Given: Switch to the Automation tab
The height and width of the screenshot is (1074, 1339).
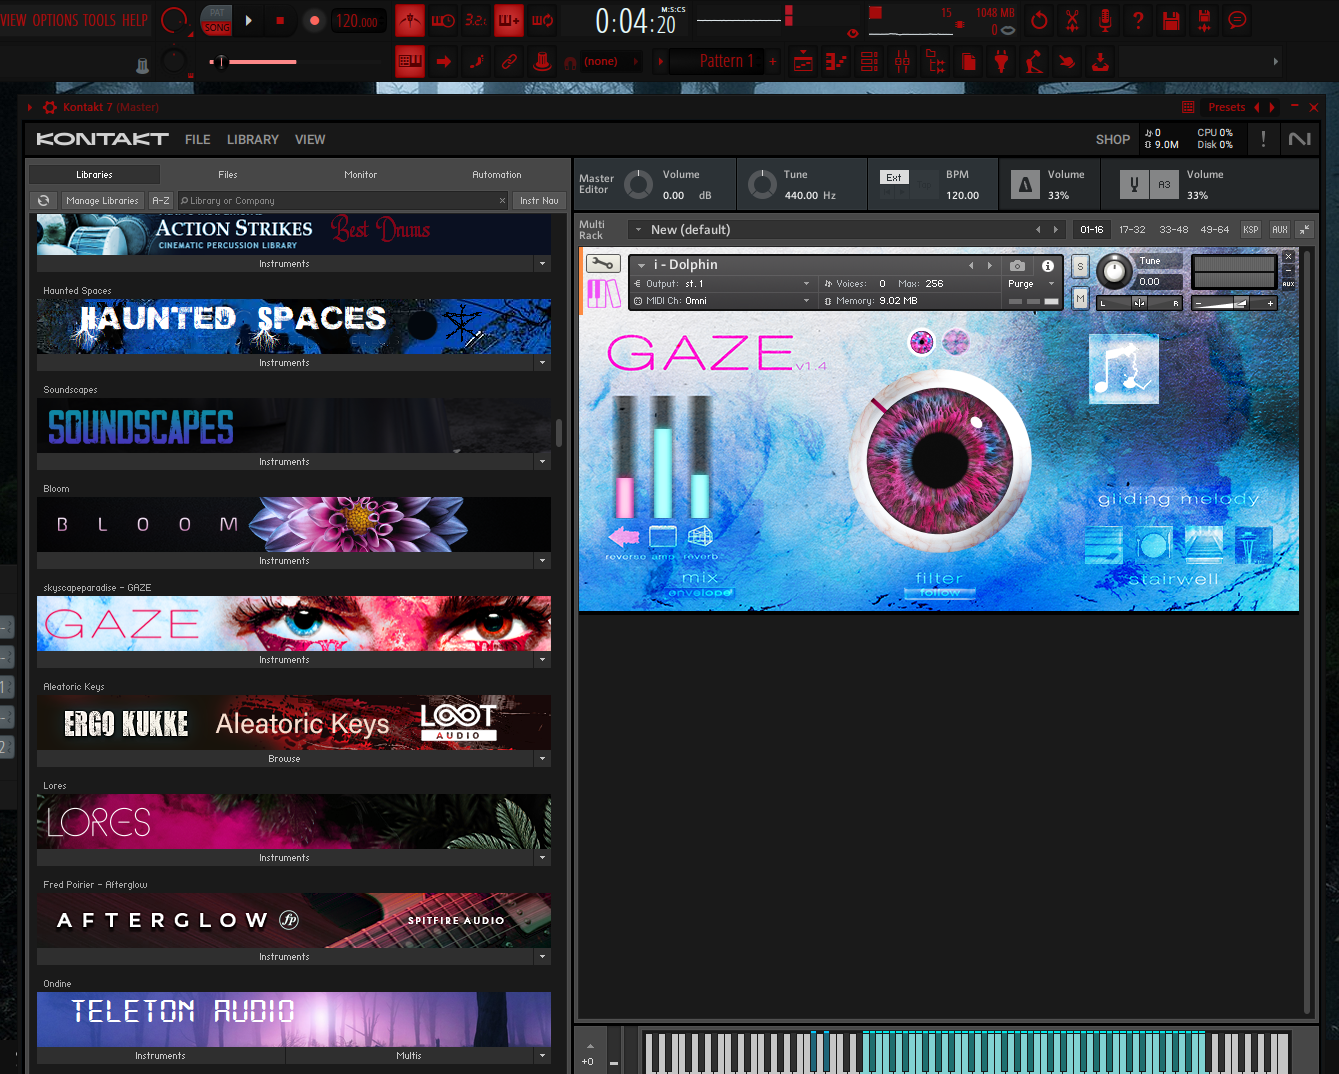Looking at the screenshot, I should click(497, 175).
